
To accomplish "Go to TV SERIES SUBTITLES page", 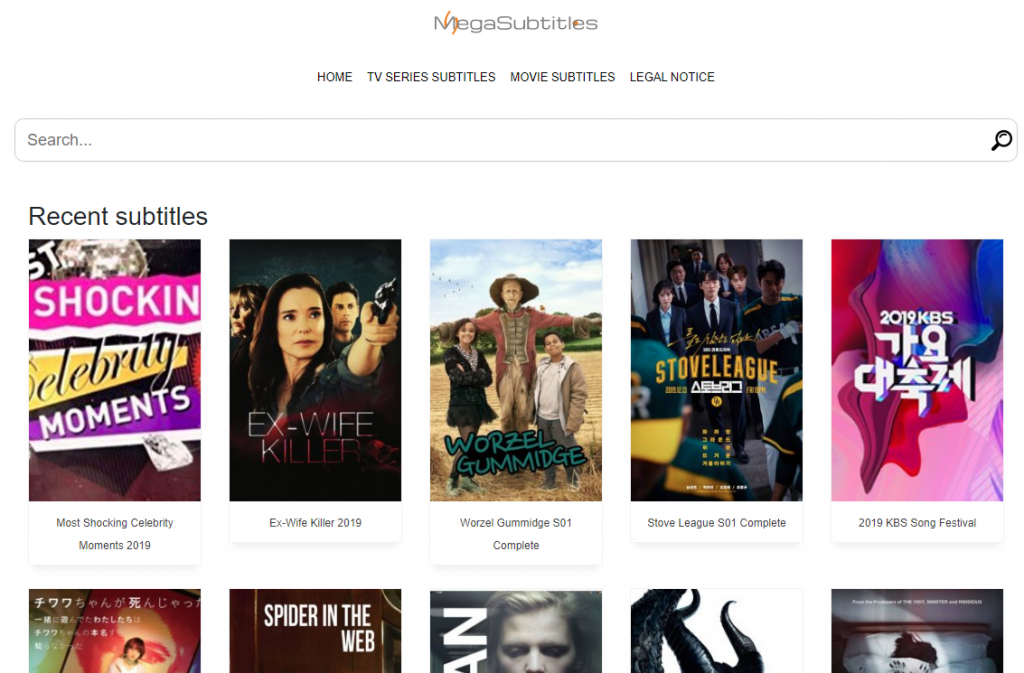I will [431, 77].
